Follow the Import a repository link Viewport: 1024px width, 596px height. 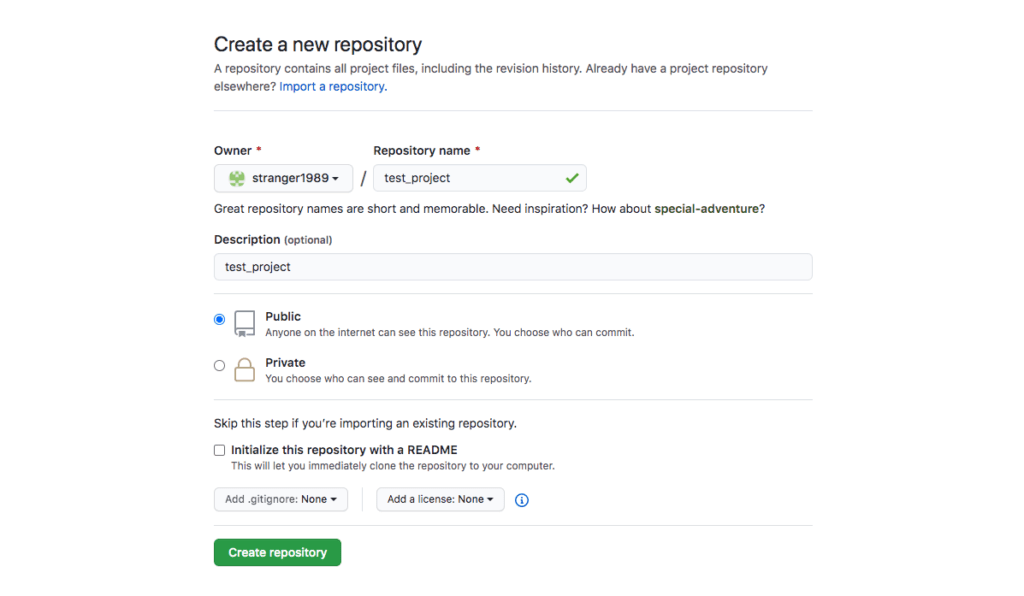point(333,86)
